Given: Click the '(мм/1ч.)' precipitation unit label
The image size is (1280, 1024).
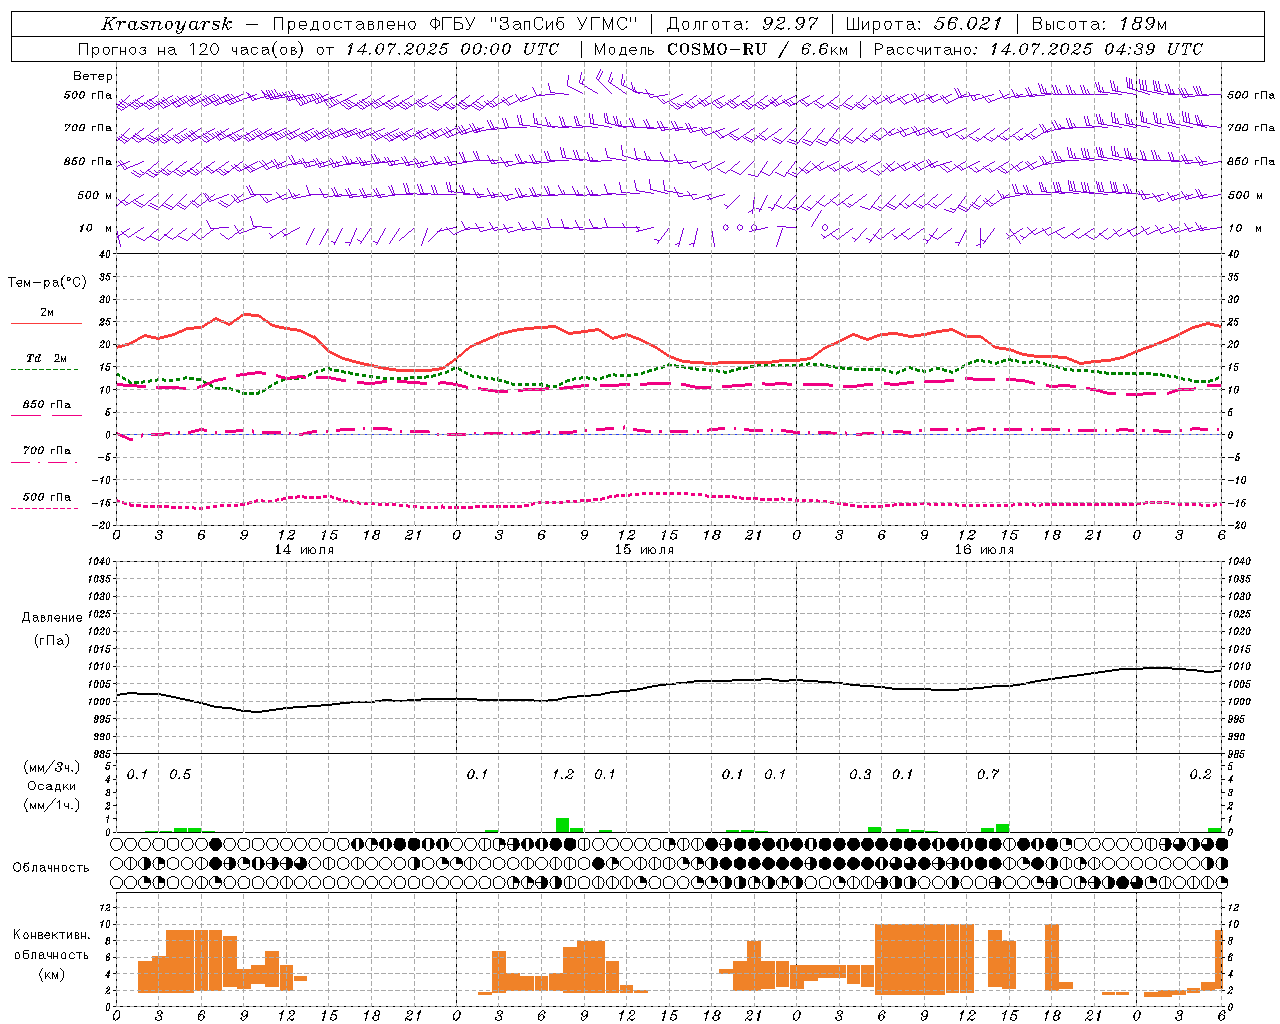Looking at the screenshot, I should click(52, 805).
